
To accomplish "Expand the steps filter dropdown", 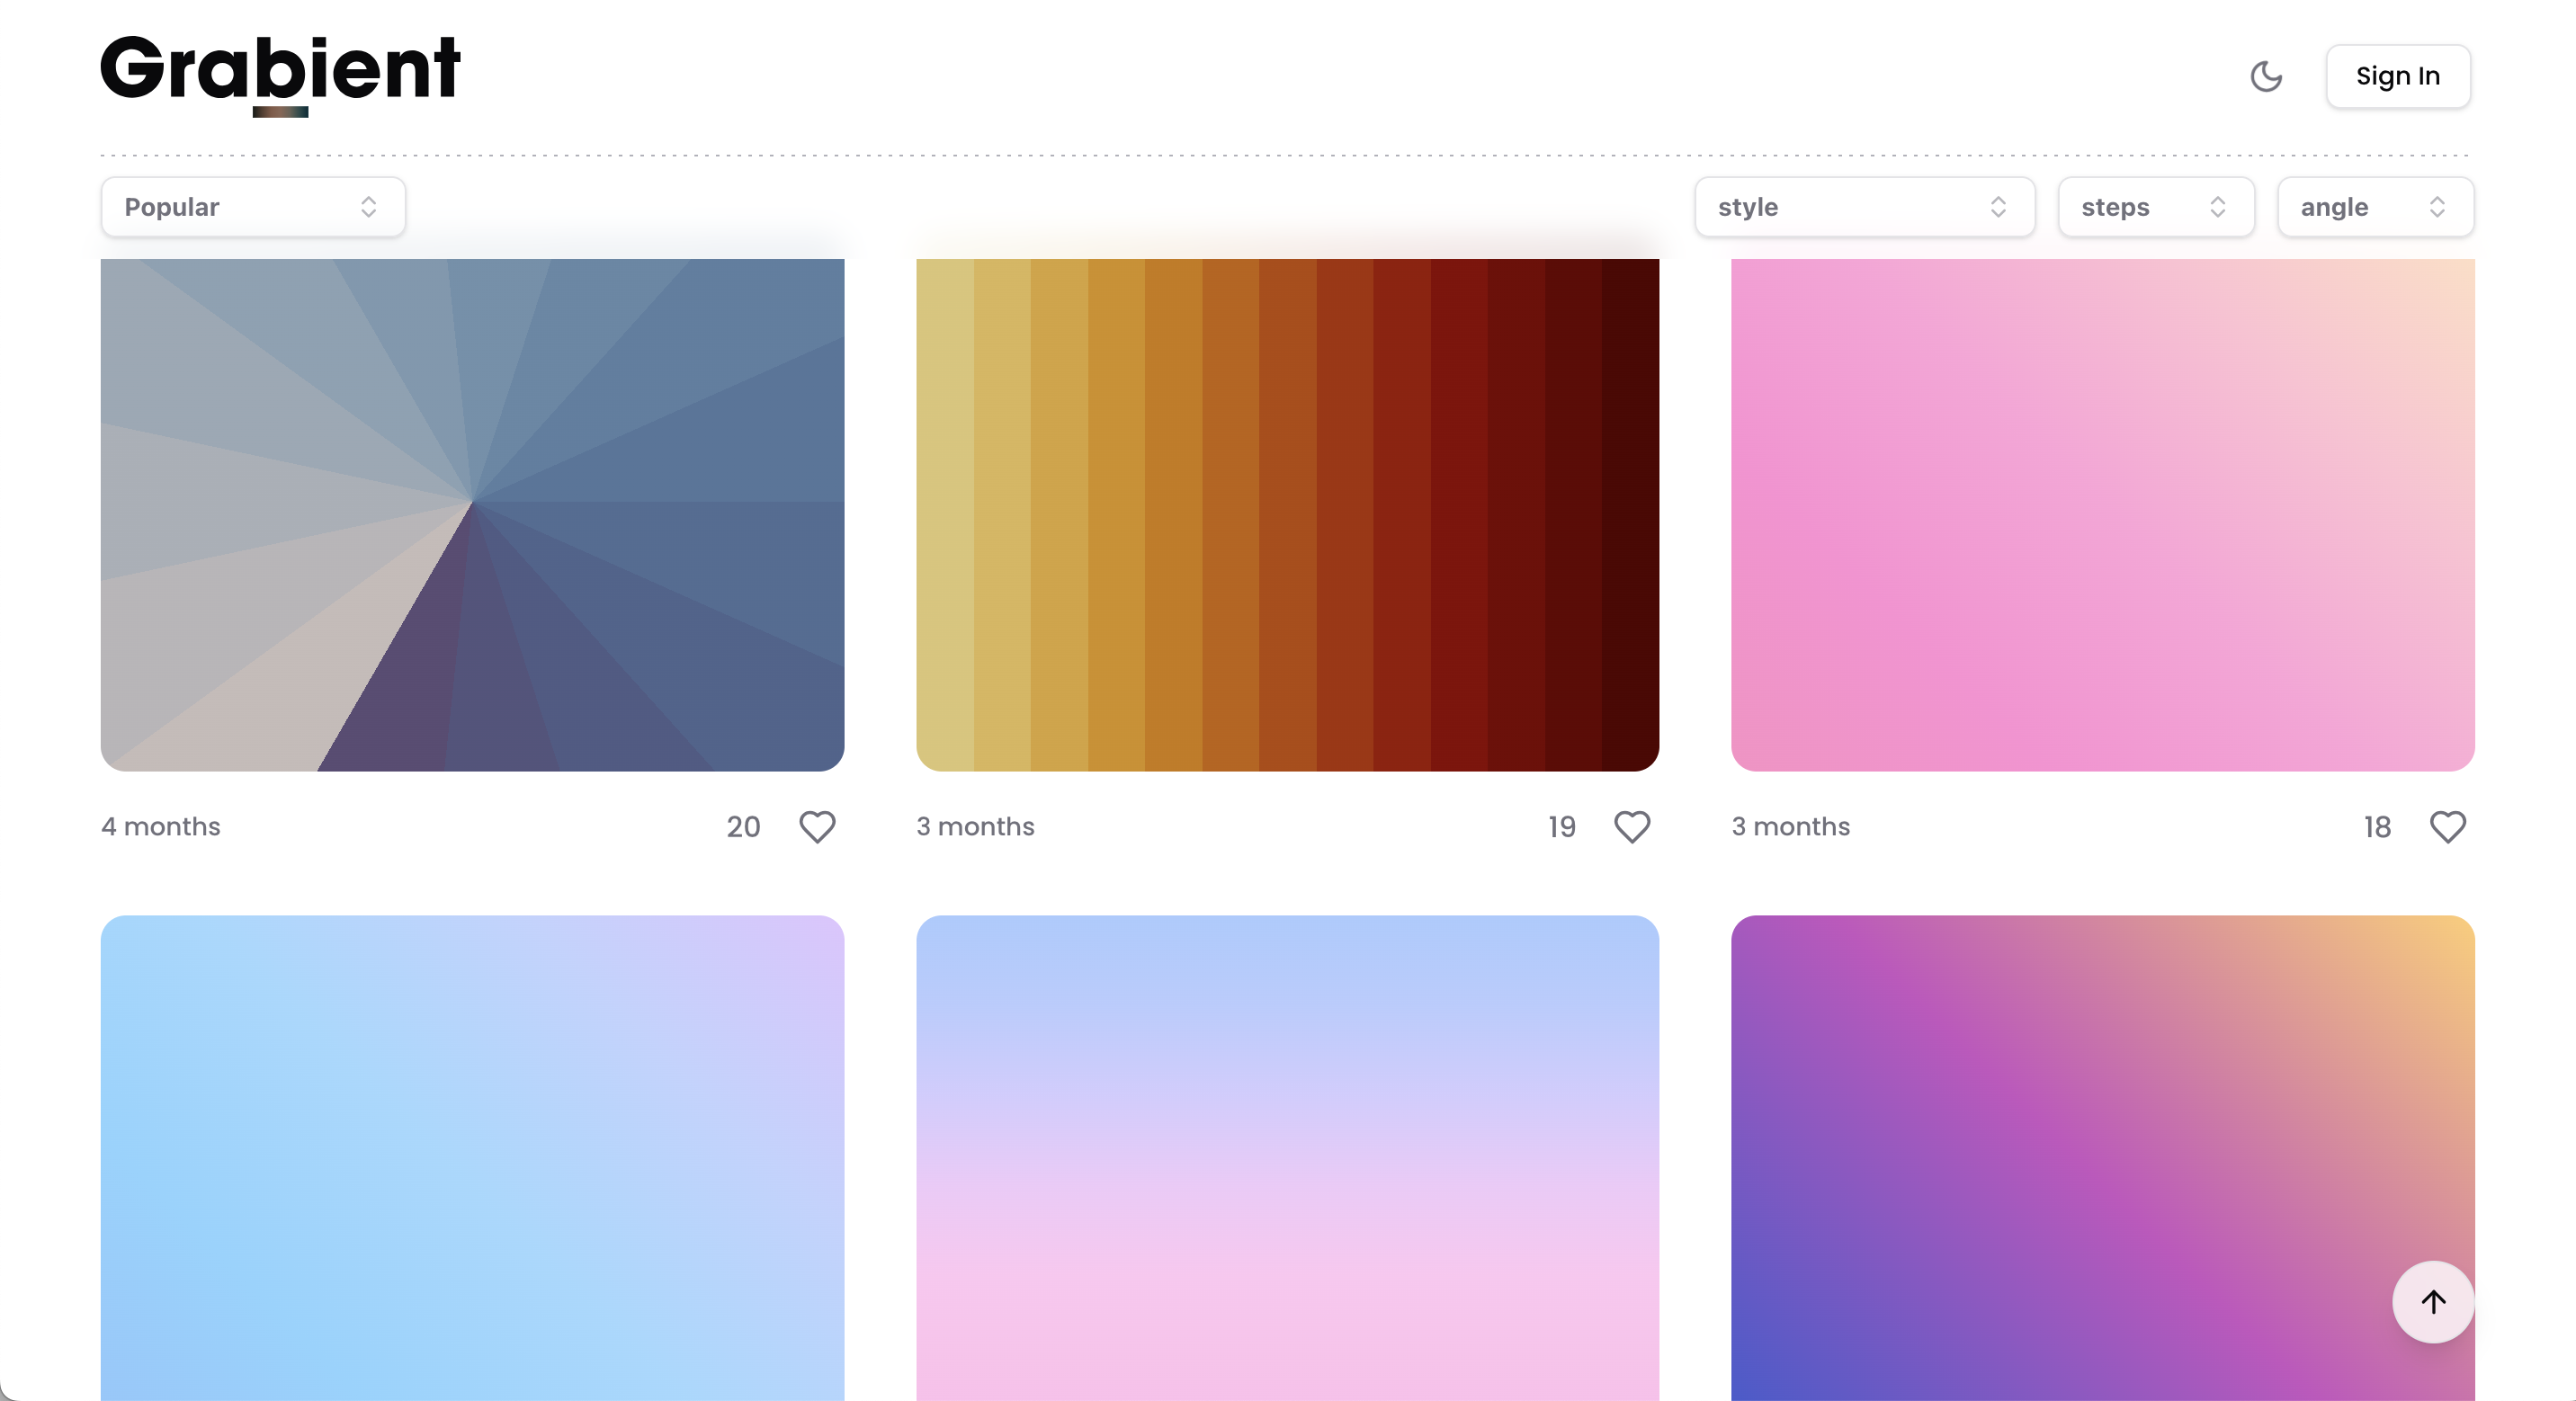I will 2155,207.
